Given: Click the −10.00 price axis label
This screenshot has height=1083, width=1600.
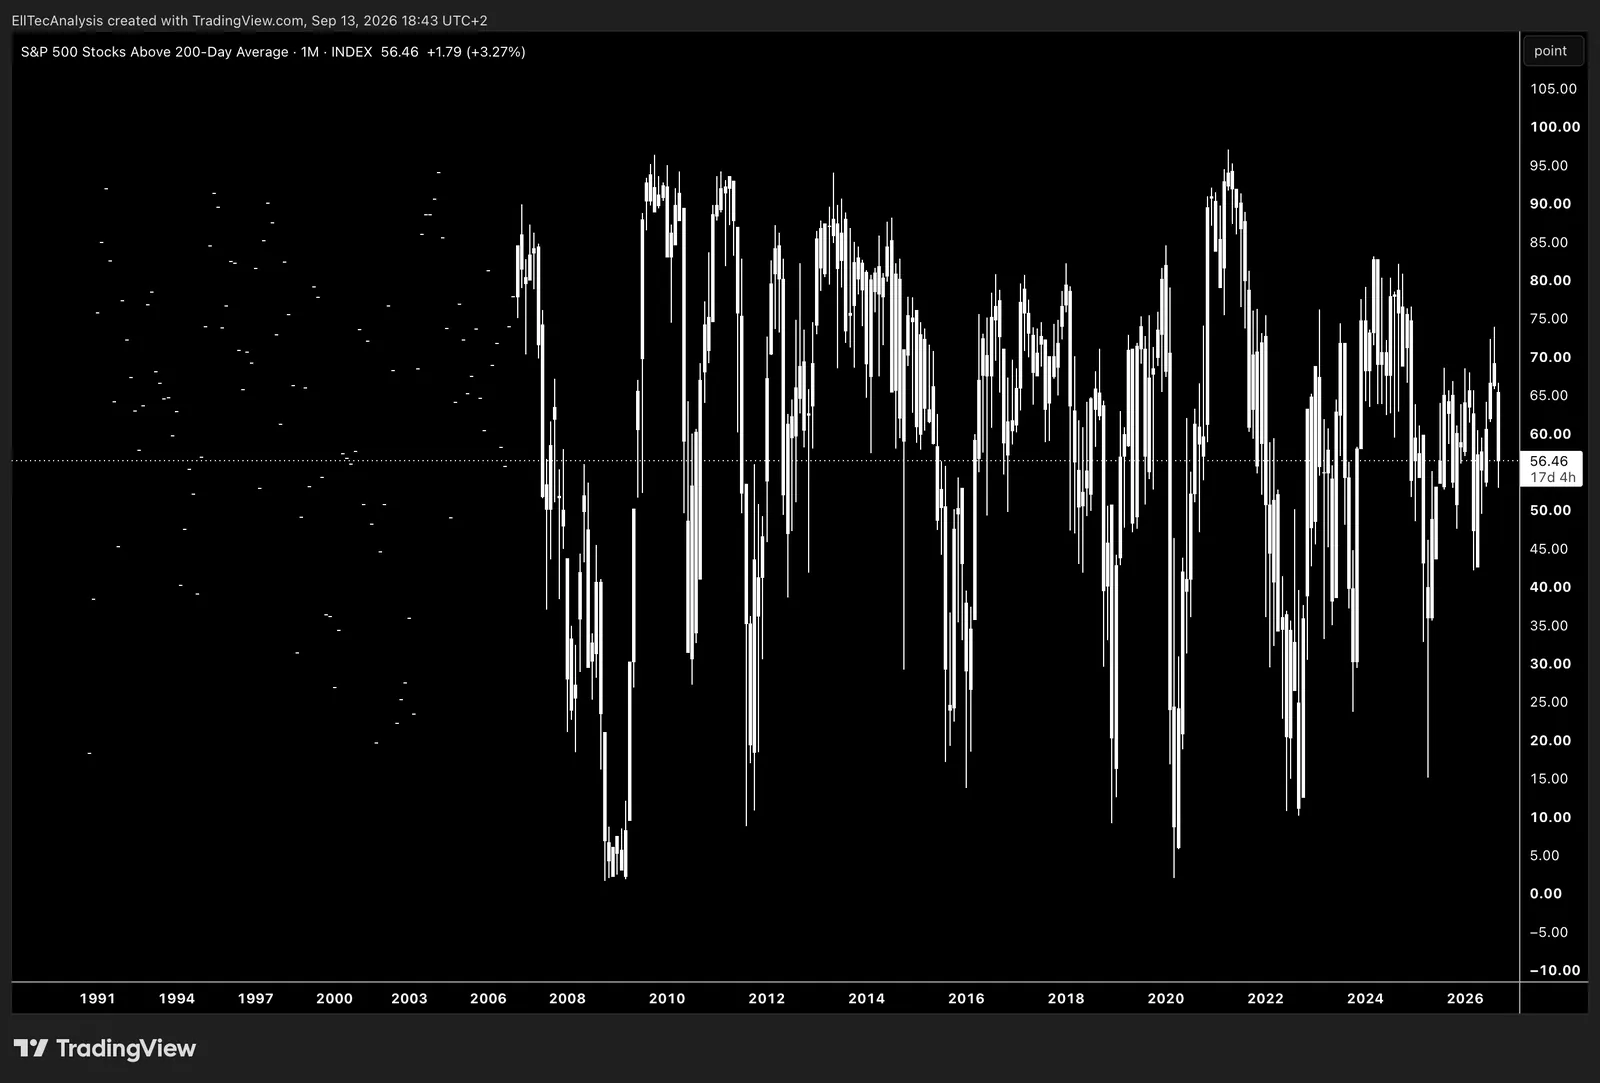Looking at the screenshot, I should click(1555, 971).
